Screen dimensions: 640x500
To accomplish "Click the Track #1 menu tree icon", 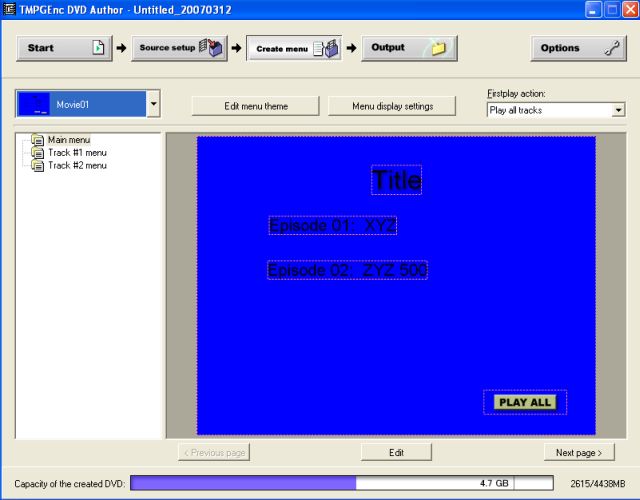I will tap(38, 153).
